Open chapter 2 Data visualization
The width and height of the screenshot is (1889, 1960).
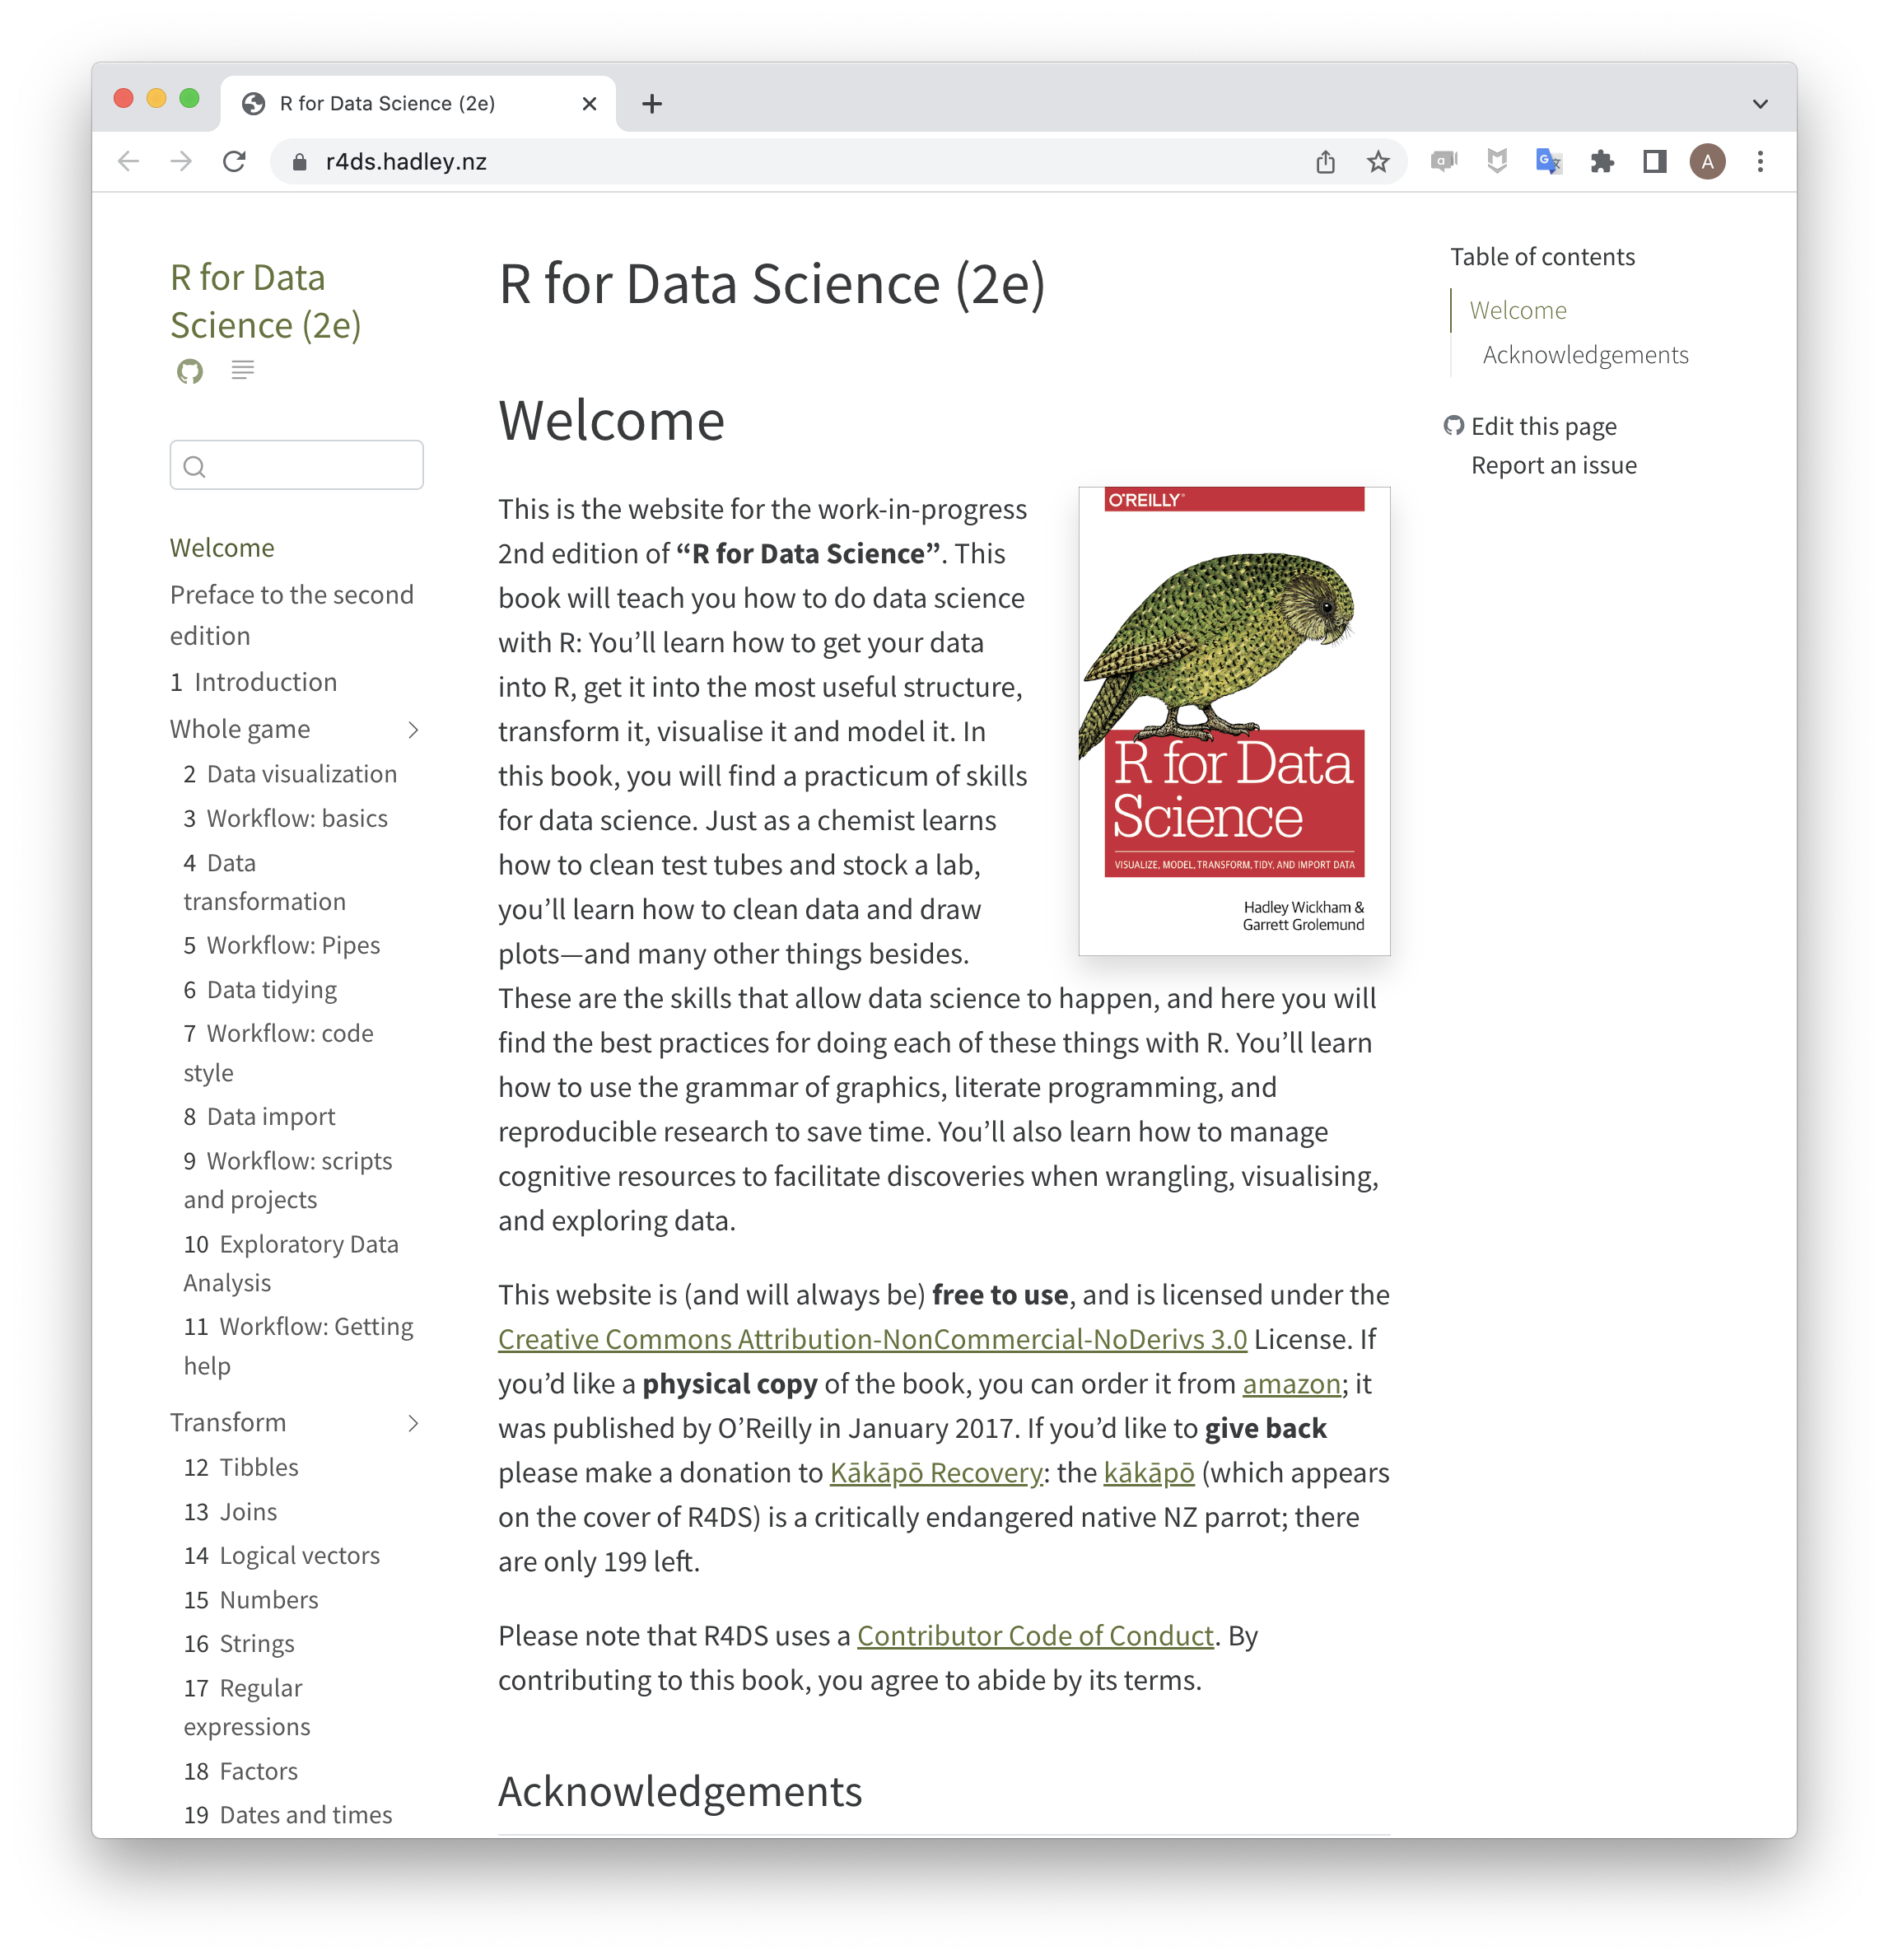tap(301, 774)
